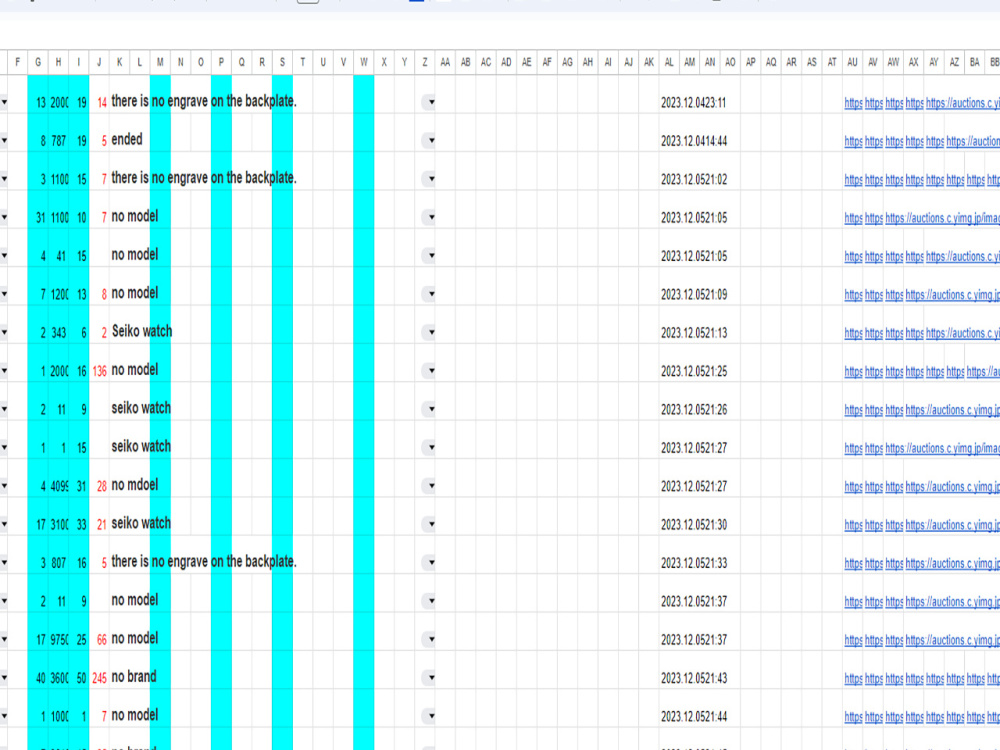The height and width of the screenshot is (750, 1000).
Task: Select column W header
Action: (364, 62)
